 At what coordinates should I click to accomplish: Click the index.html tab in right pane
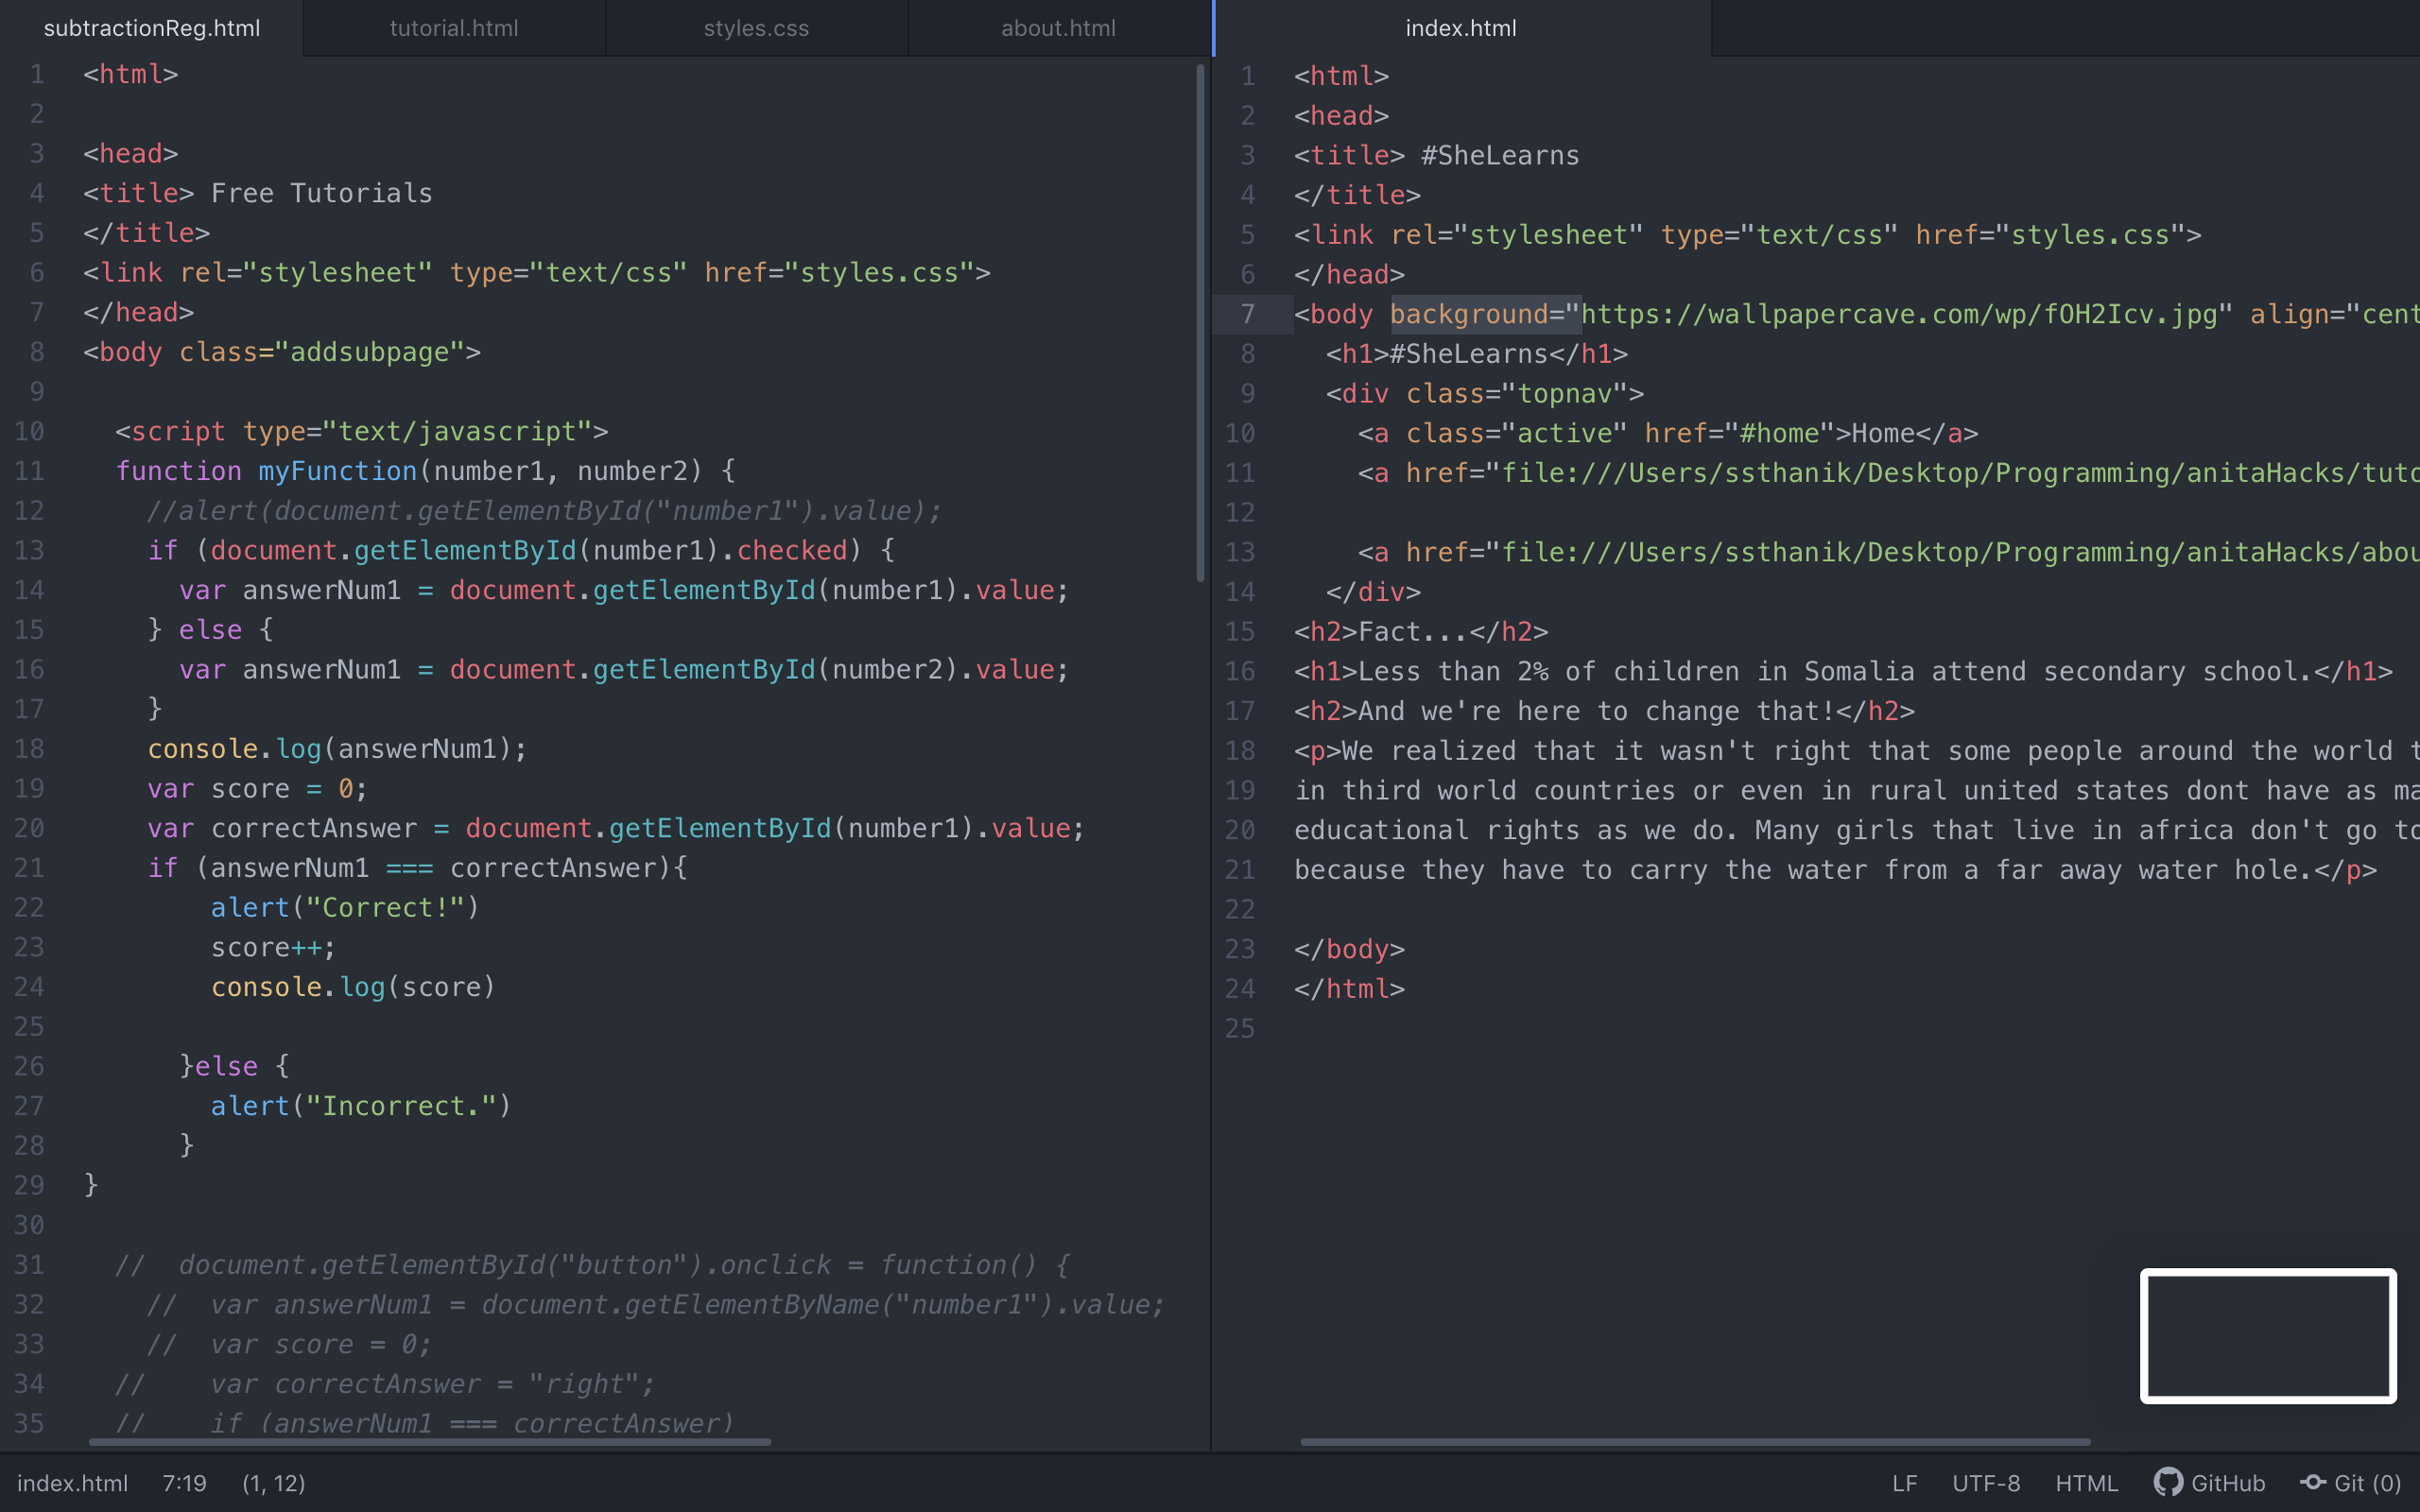point(1460,28)
